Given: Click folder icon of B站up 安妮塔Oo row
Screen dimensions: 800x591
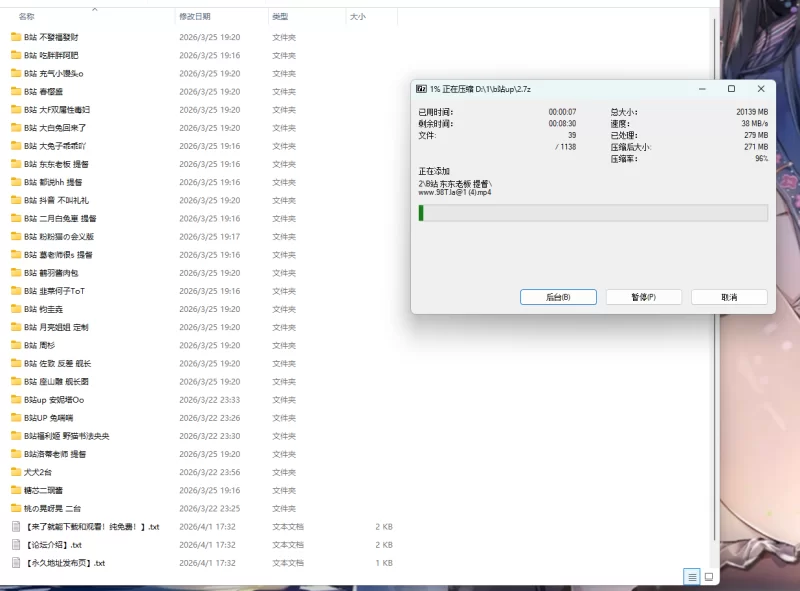Looking at the screenshot, I should (x=16, y=400).
